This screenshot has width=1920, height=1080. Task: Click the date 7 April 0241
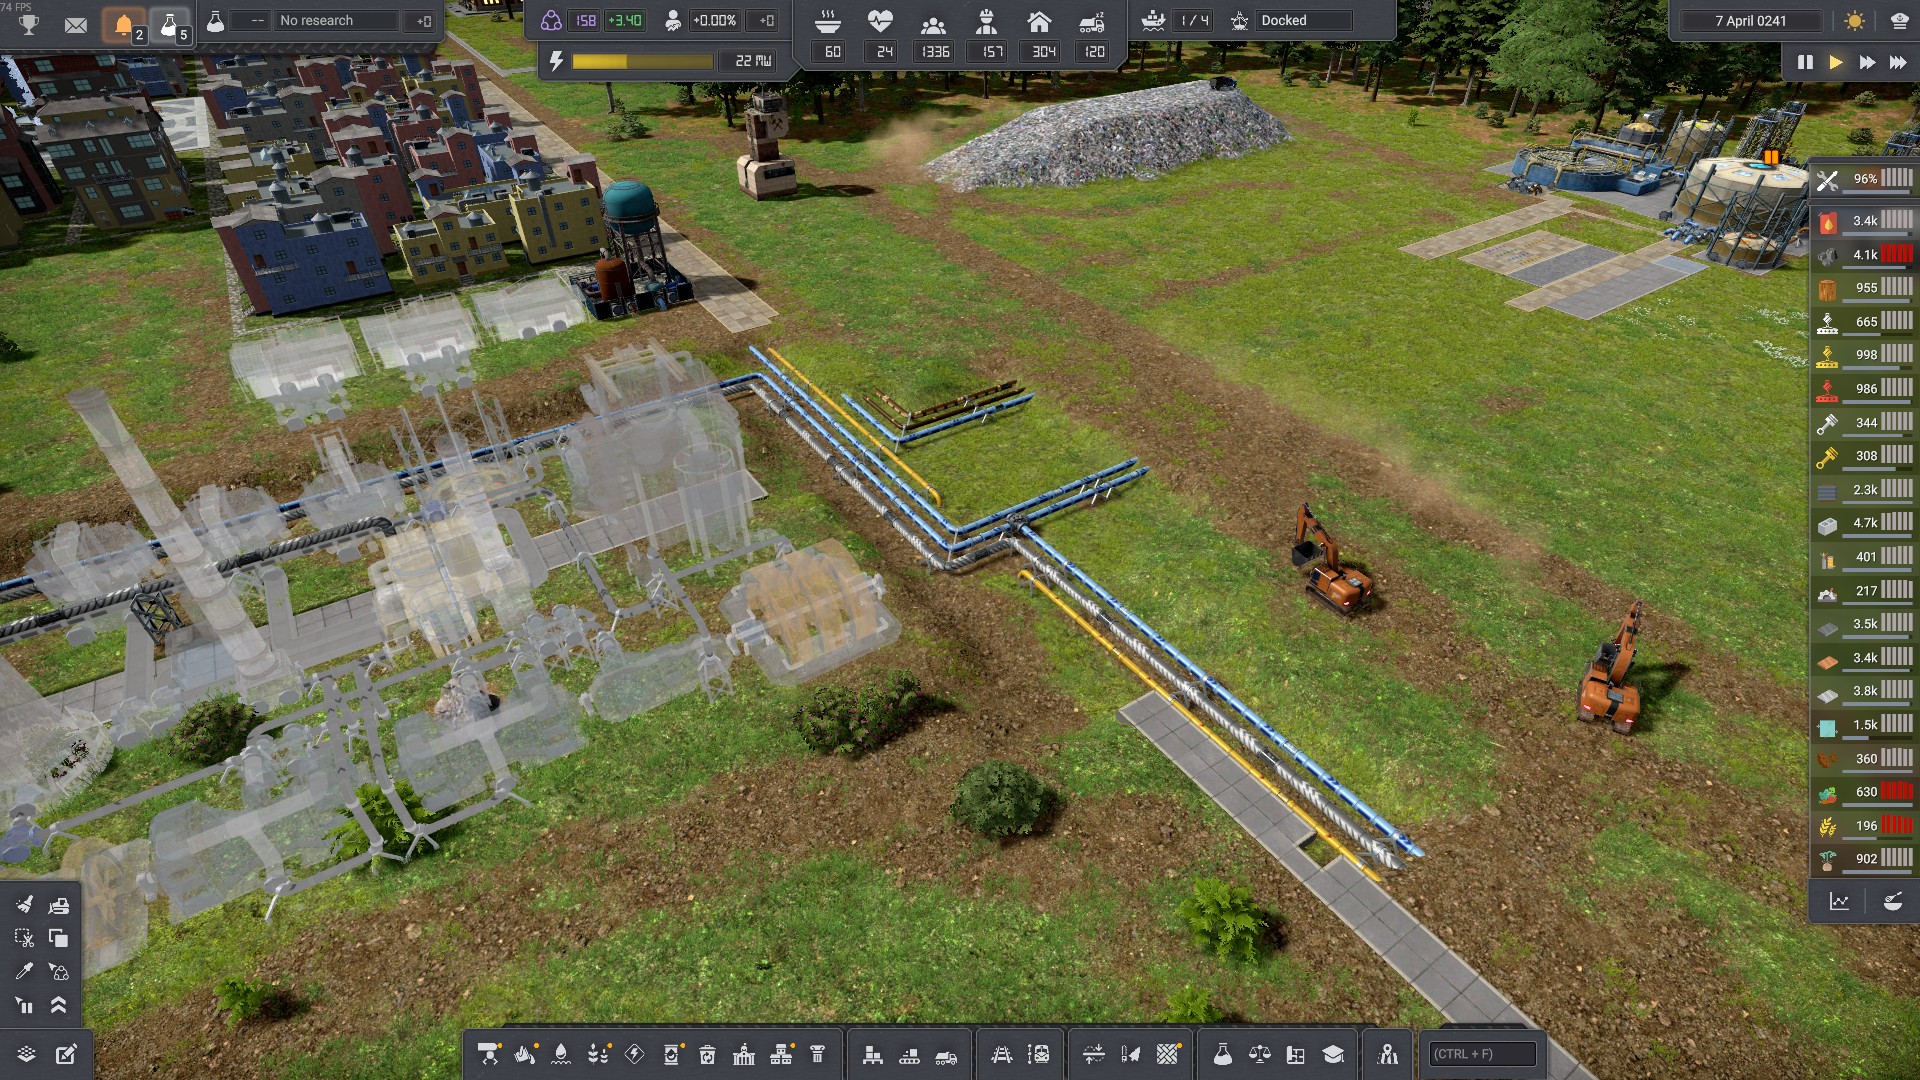tap(1751, 21)
